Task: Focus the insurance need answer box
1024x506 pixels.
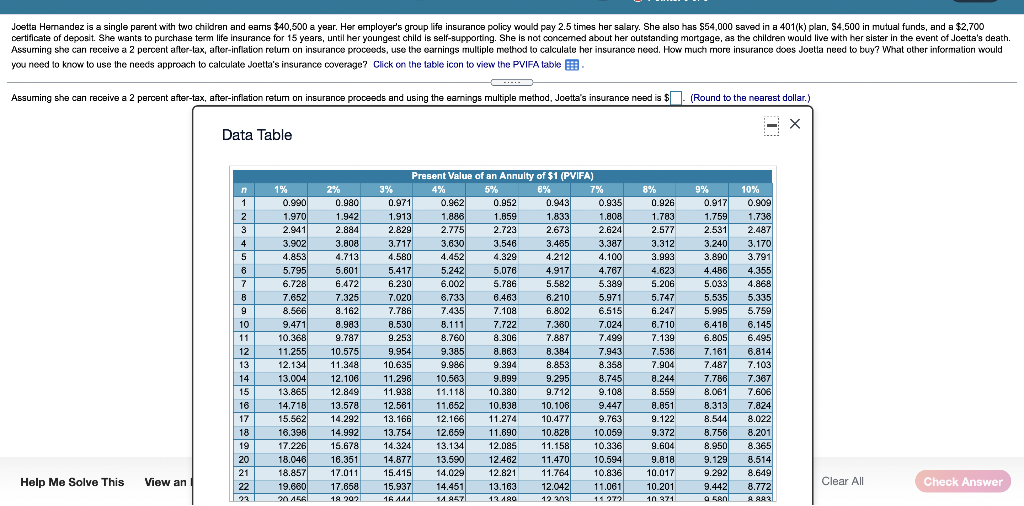Action: click(677, 99)
